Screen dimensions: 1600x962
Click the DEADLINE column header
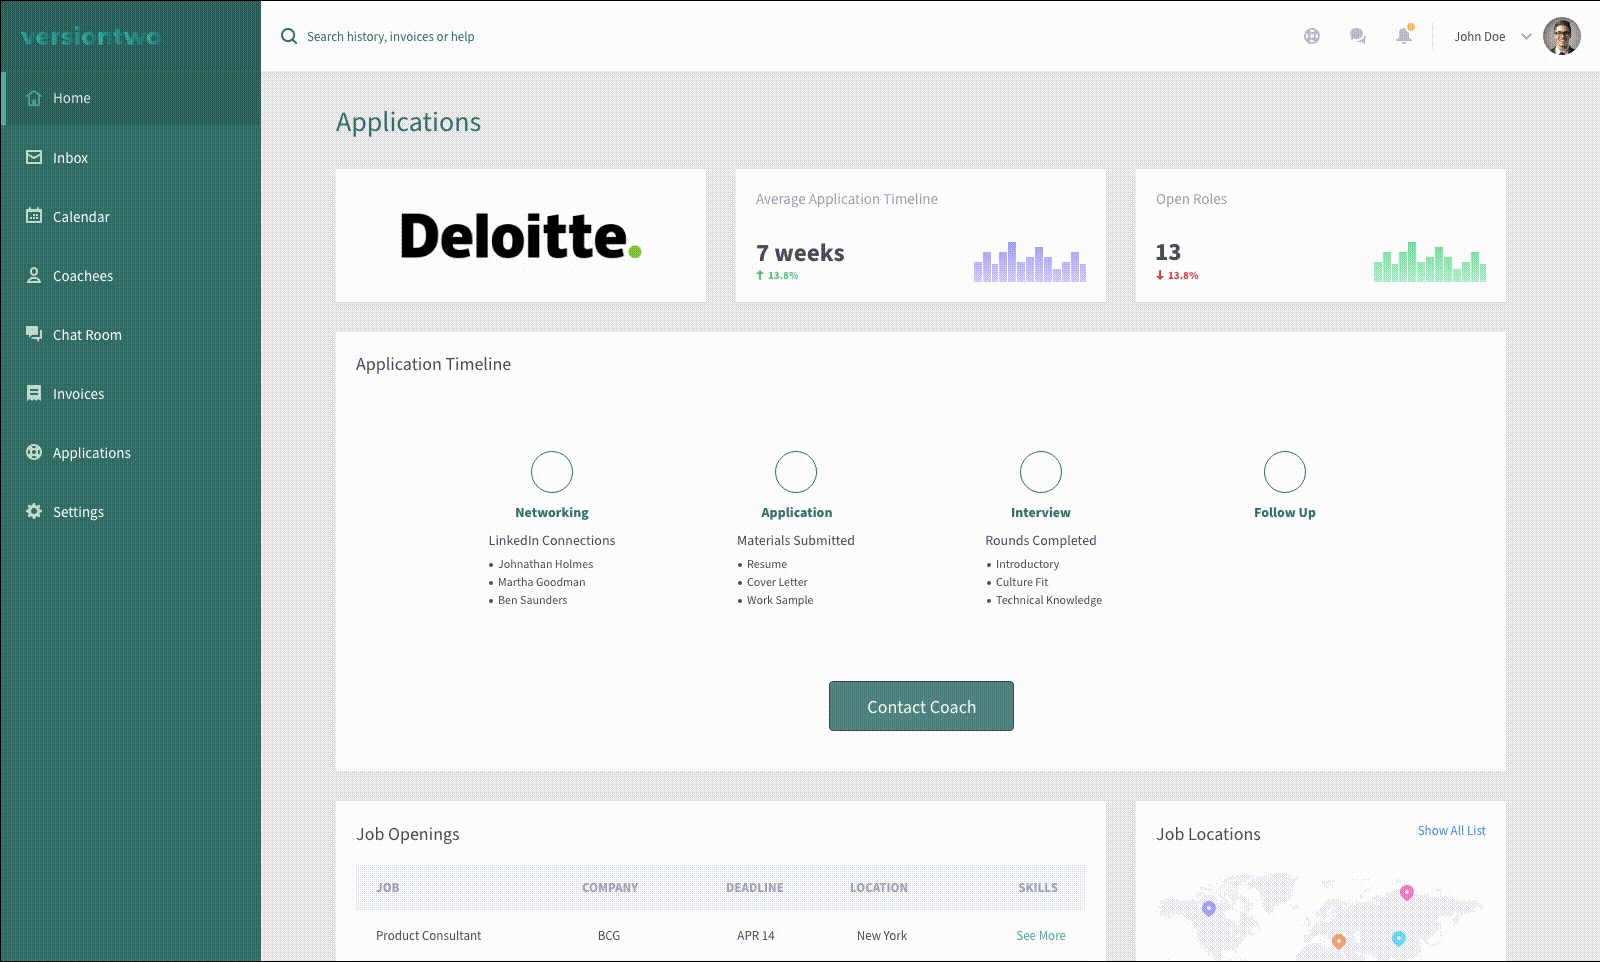[755, 888]
